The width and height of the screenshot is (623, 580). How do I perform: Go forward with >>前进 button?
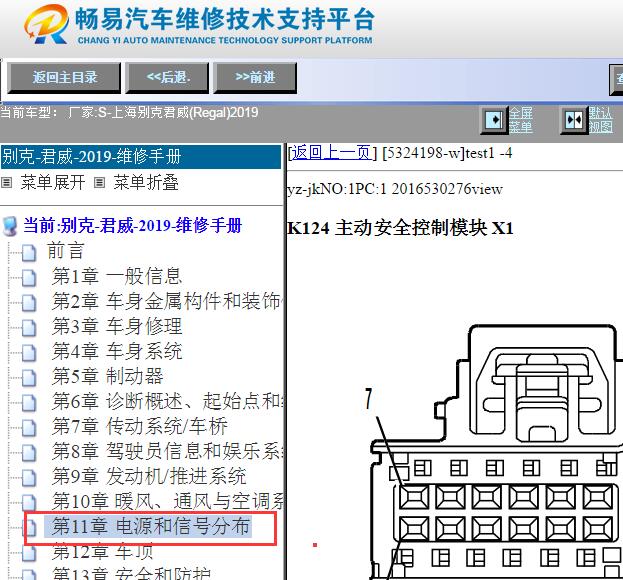(255, 77)
